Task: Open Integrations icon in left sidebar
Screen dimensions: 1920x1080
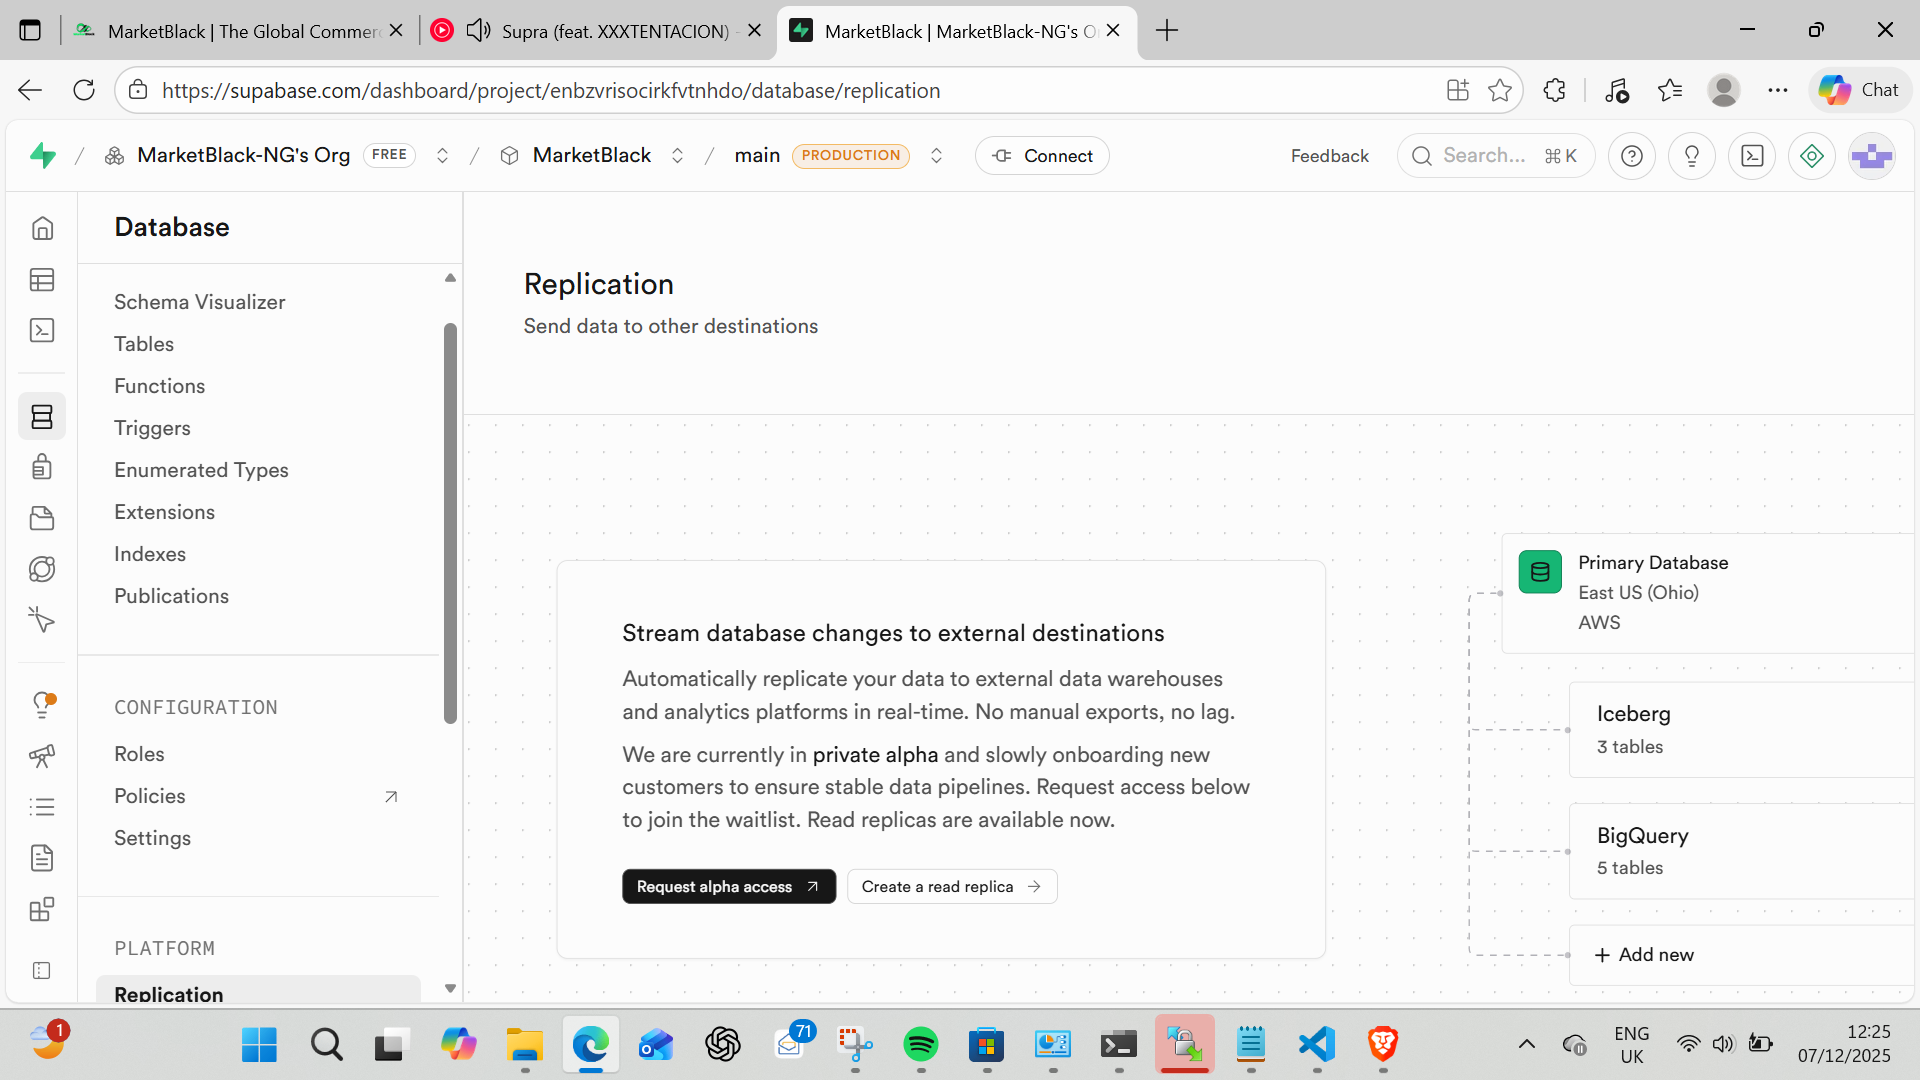Action: coord(42,909)
